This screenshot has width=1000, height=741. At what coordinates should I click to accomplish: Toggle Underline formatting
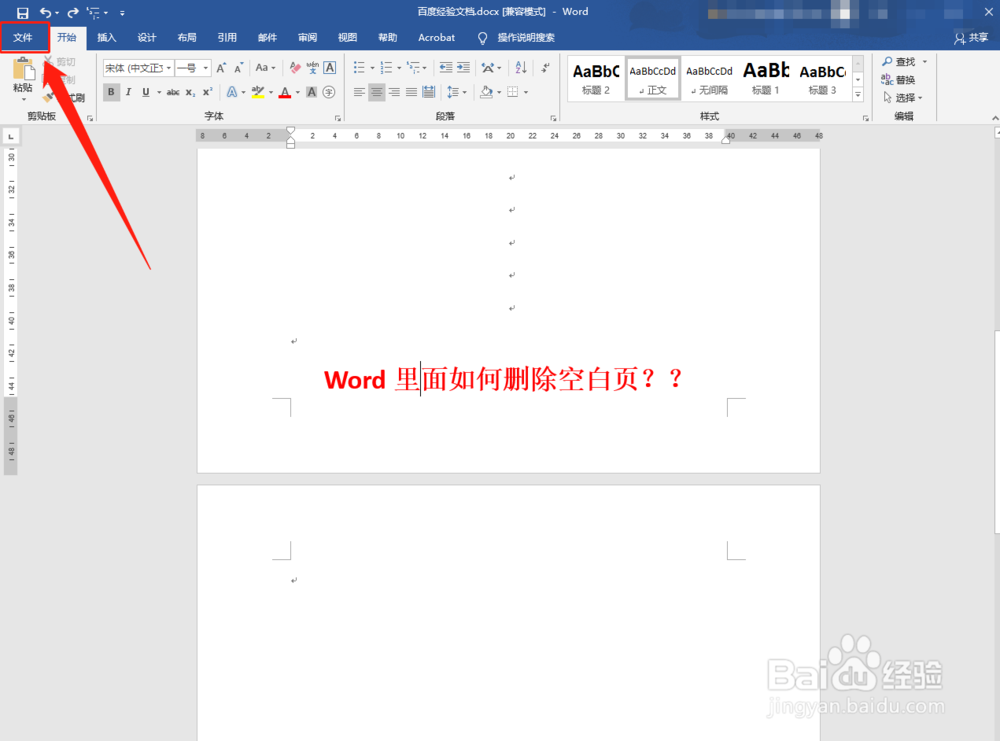coord(145,92)
